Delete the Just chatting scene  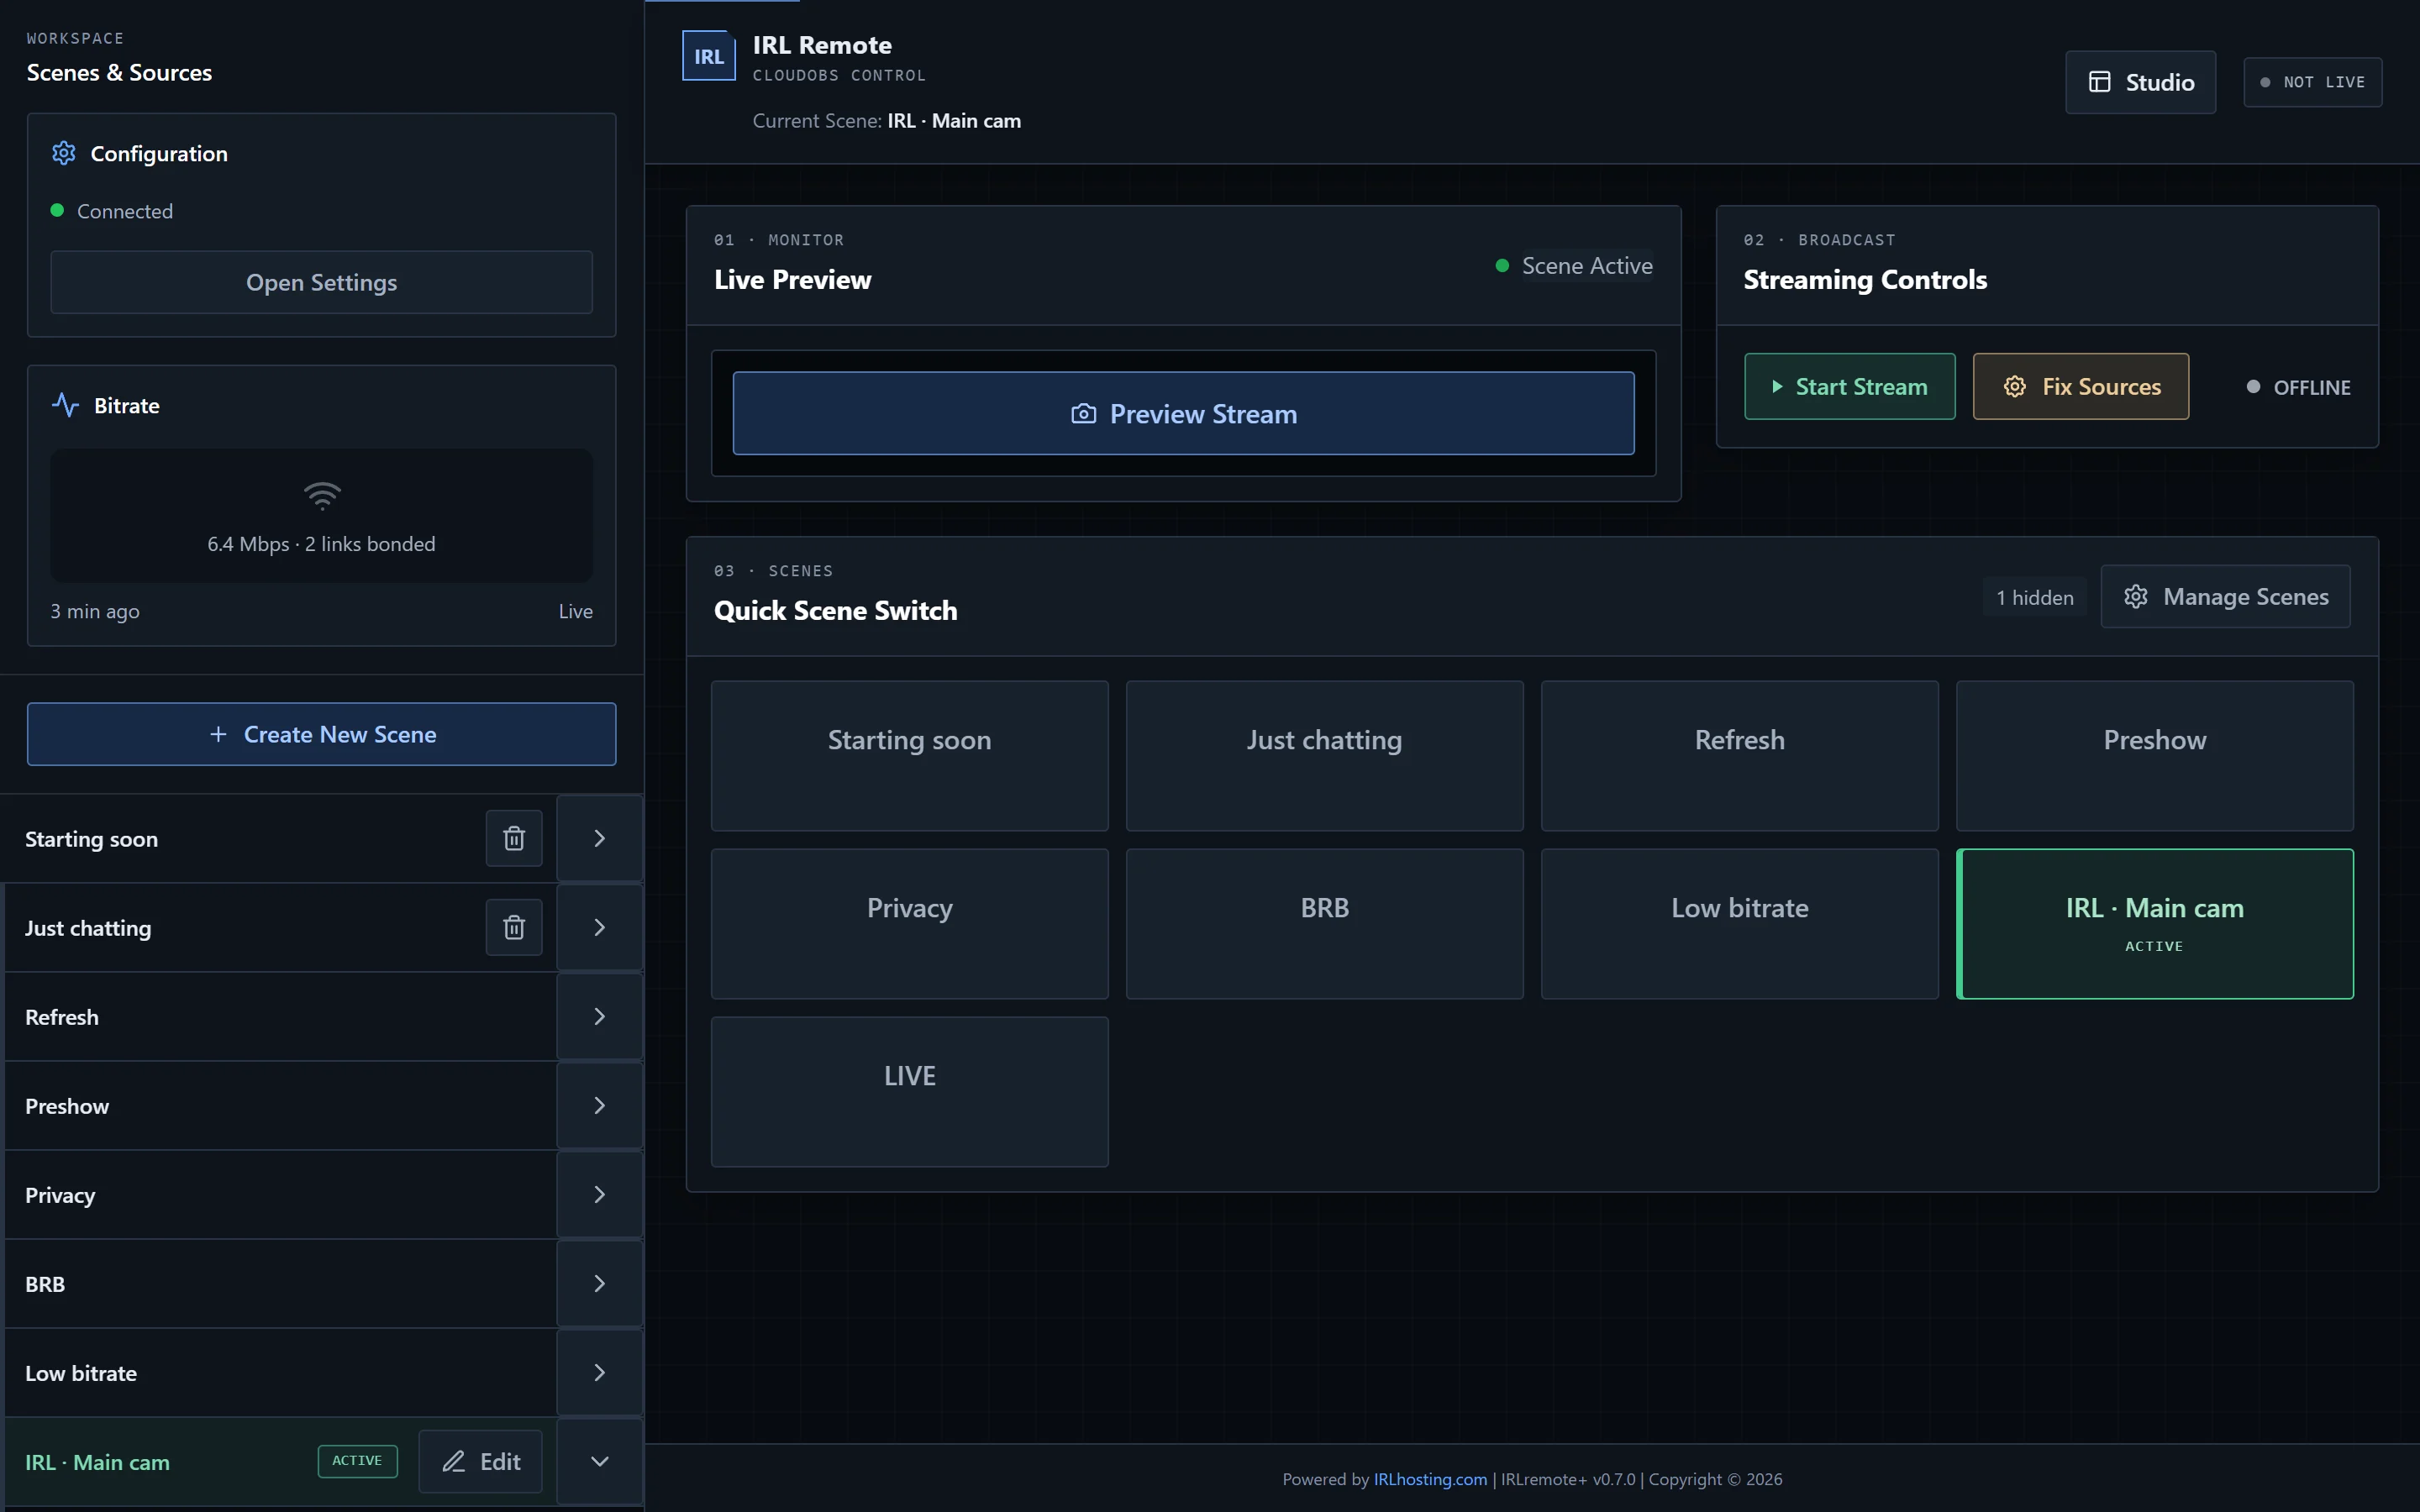(x=514, y=927)
